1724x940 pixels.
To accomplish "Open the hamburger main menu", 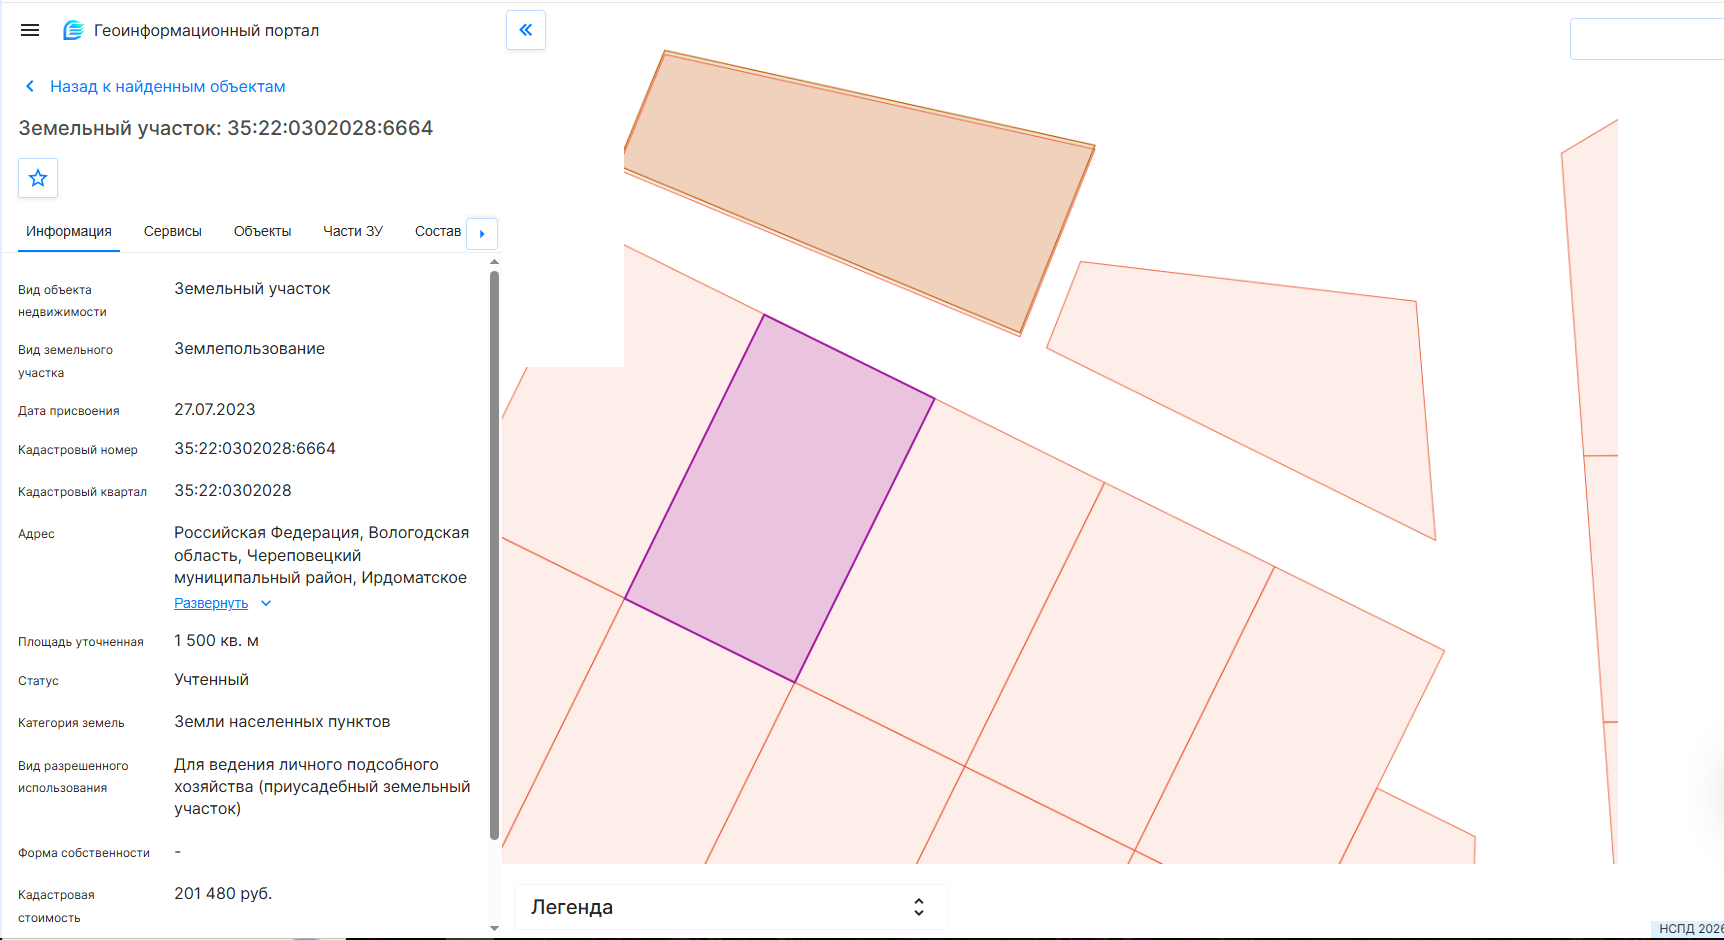I will pos(30,30).
